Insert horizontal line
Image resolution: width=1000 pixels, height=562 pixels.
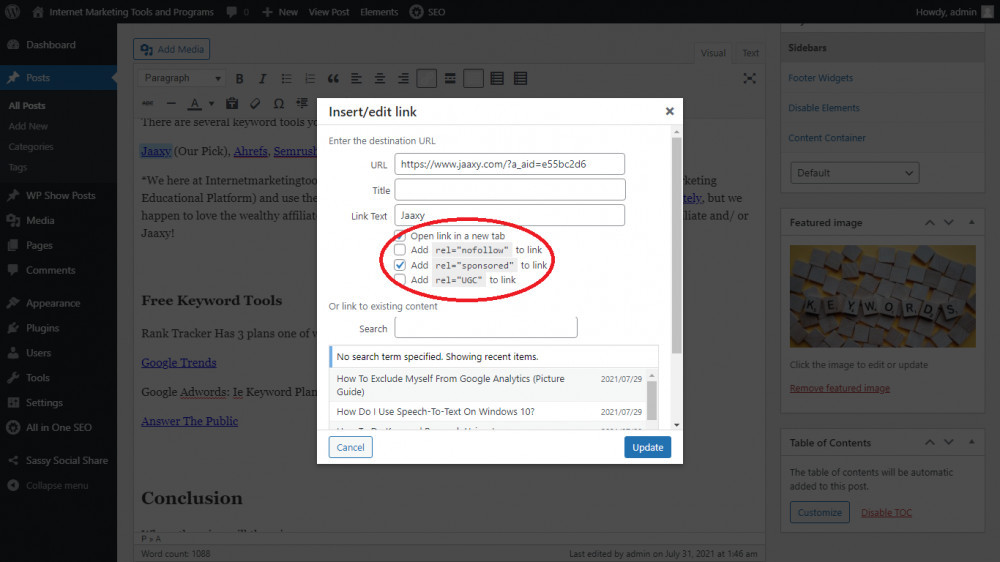pyautogui.click(x=171, y=103)
